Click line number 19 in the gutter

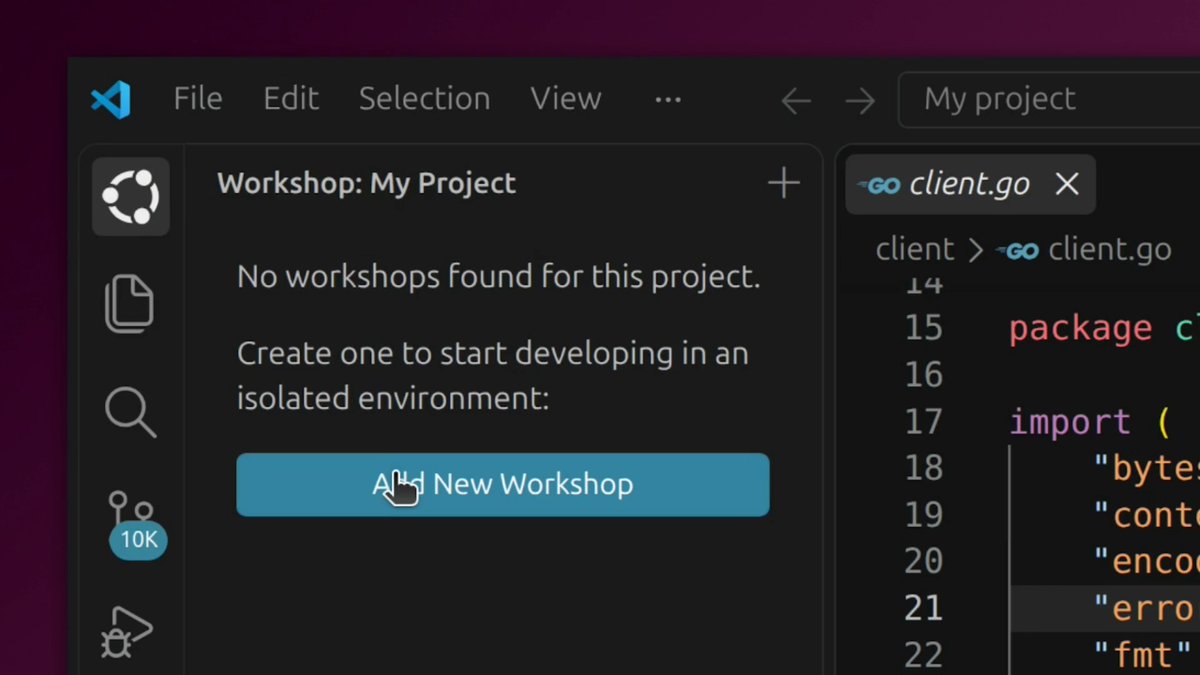923,515
